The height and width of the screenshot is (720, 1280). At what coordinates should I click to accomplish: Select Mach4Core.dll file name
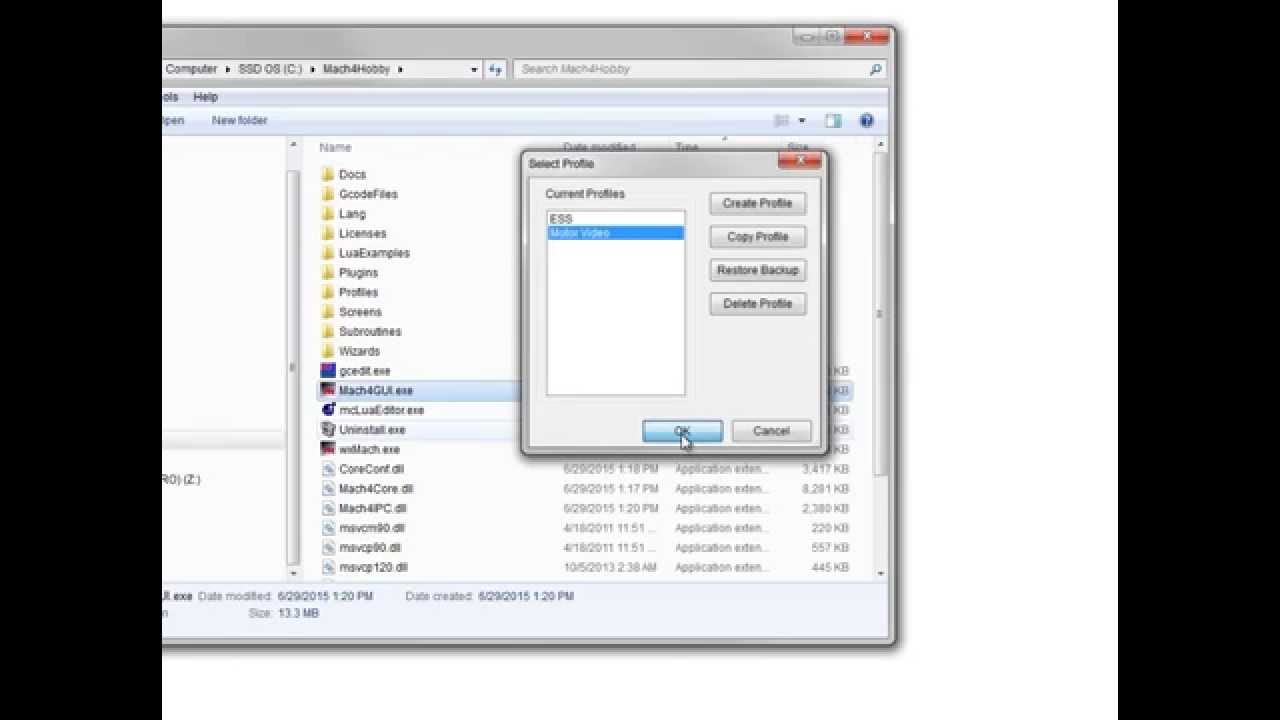(x=376, y=489)
